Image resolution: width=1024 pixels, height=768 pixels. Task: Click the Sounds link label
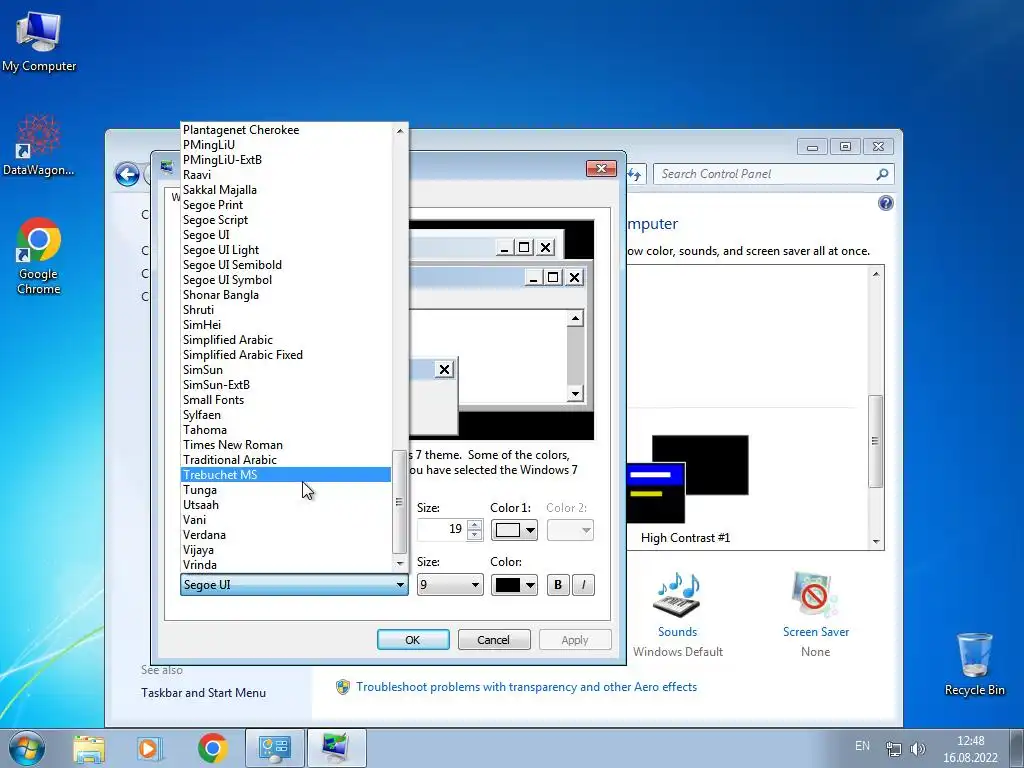(677, 632)
